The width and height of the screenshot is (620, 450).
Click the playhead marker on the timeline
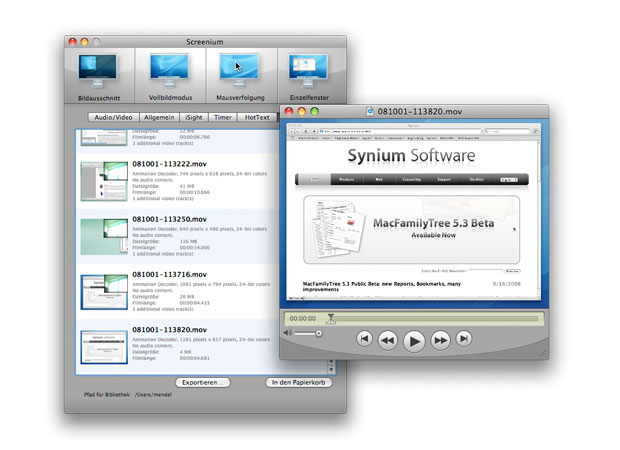click(x=331, y=318)
